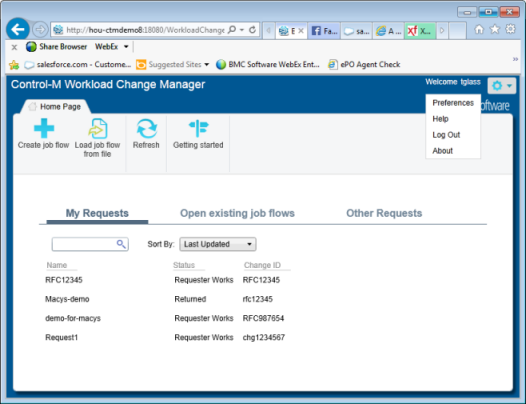Sort by the Name column header
Image resolution: width=526 pixels, height=404 pixels.
pos(57,265)
